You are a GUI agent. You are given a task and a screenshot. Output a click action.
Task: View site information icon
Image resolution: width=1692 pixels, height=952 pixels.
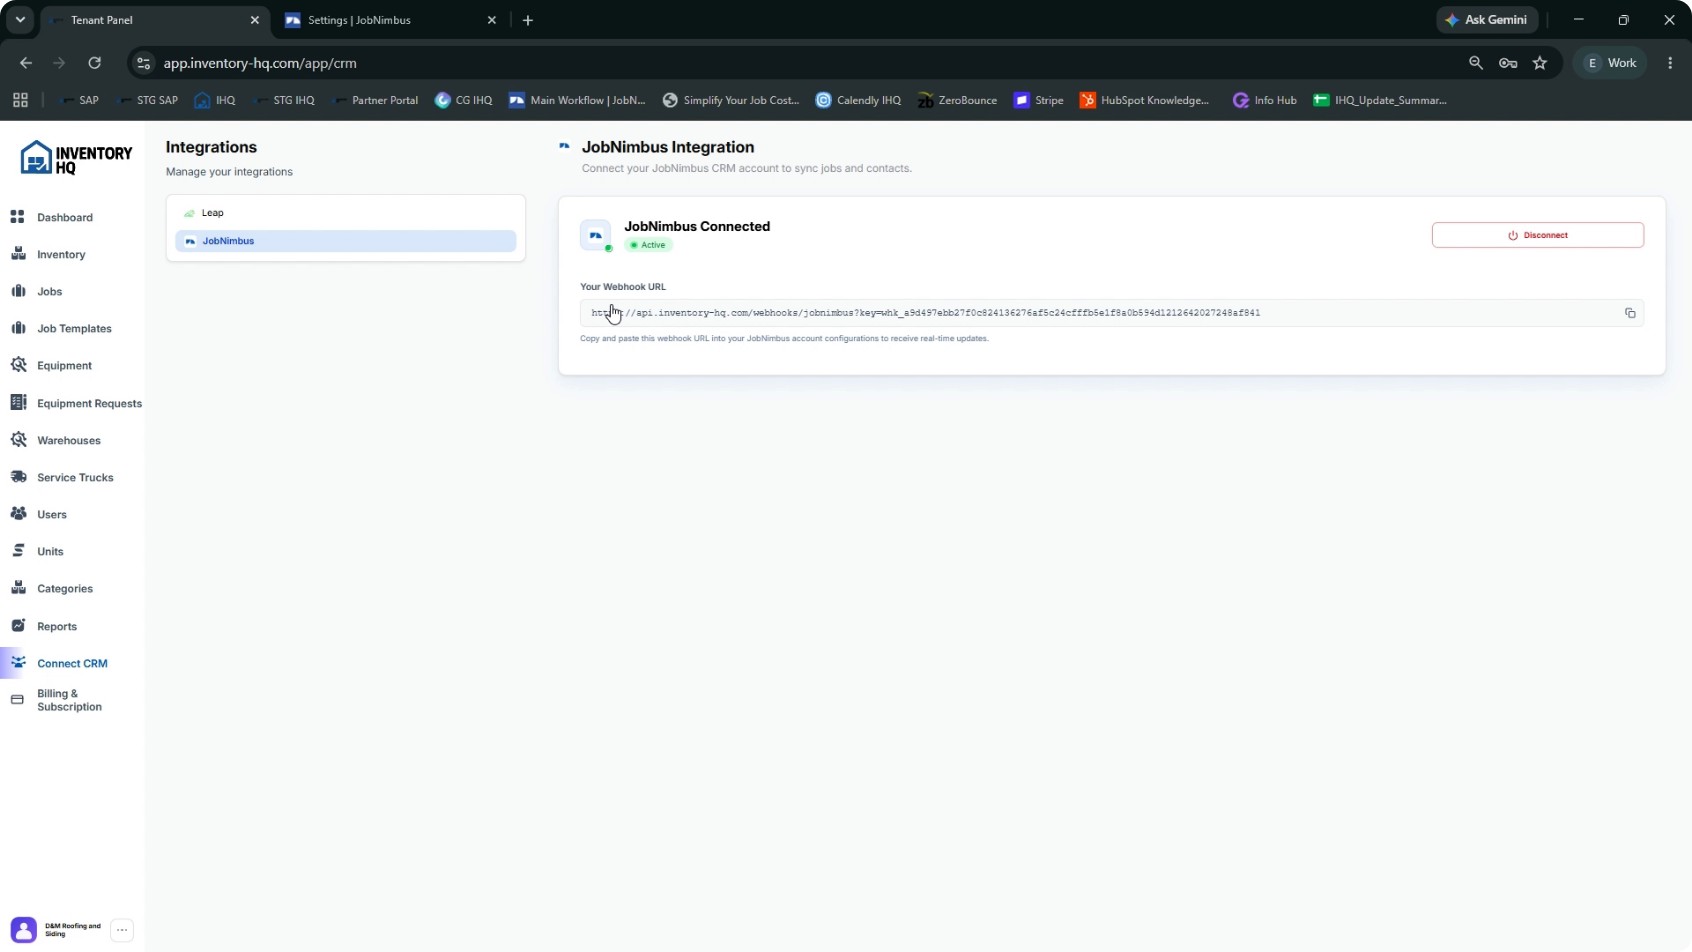coord(144,63)
